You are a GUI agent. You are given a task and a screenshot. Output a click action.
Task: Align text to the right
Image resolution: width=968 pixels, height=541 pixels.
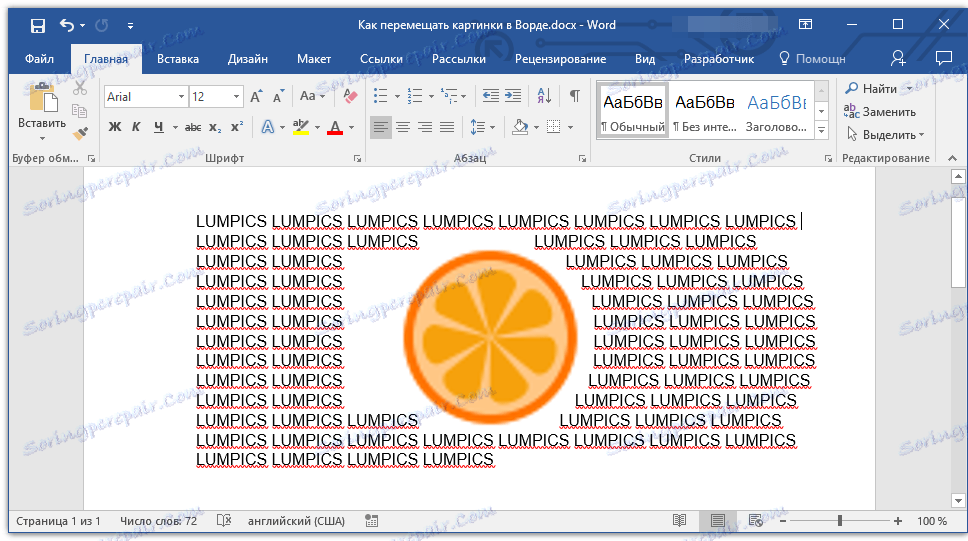(425, 127)
